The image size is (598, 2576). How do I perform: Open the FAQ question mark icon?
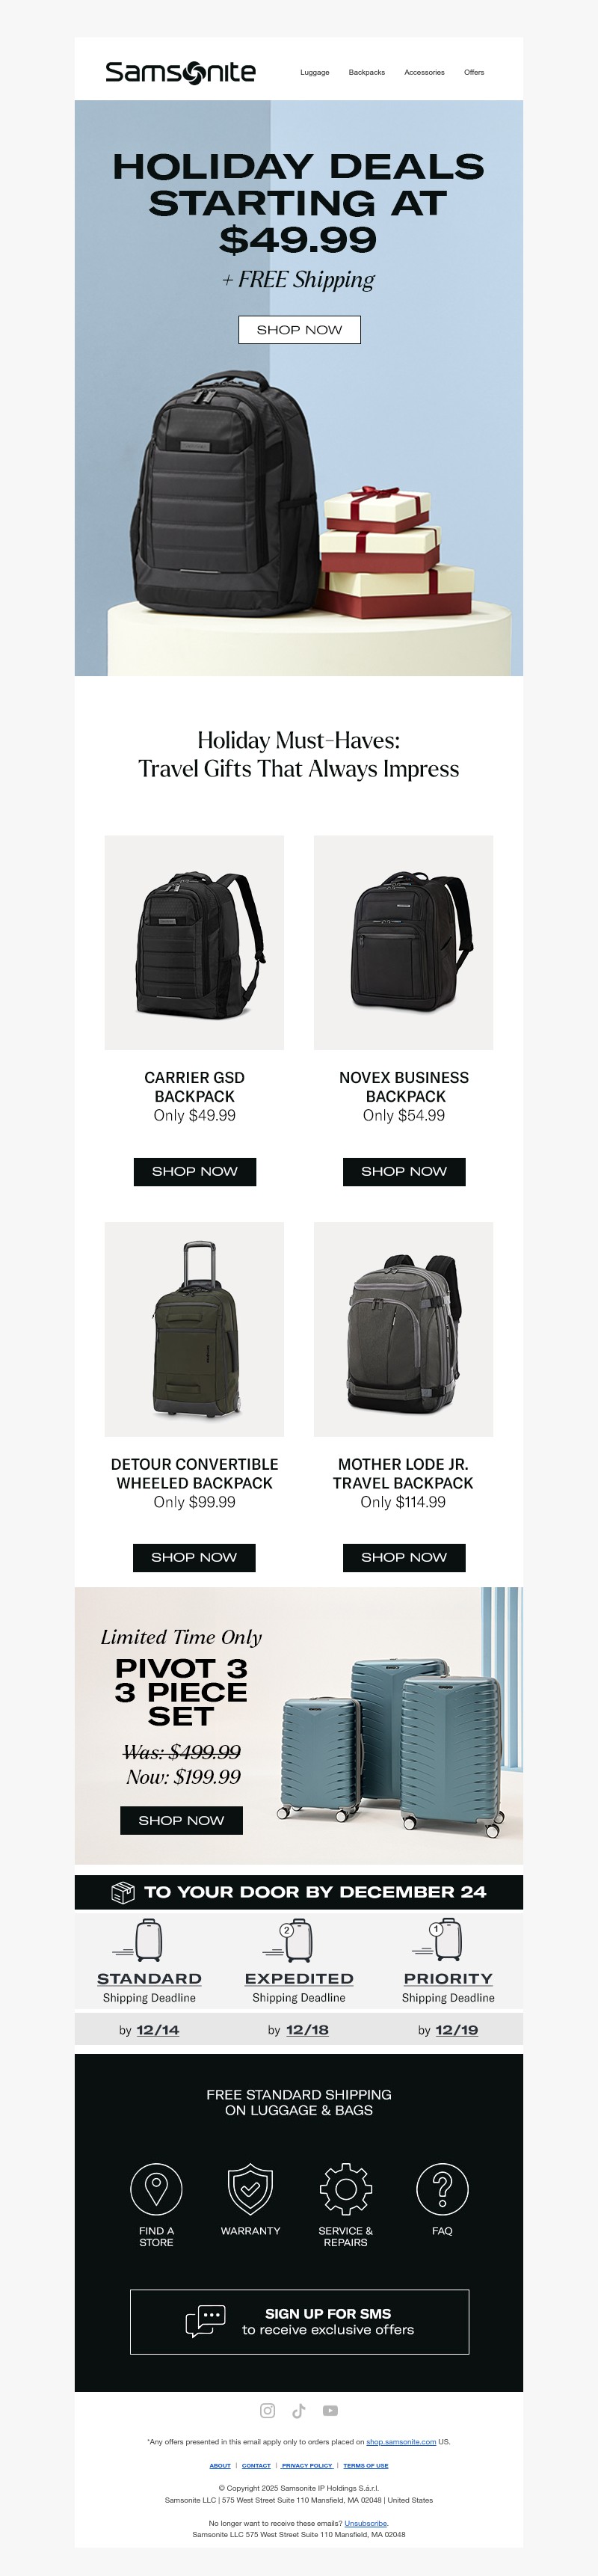coord(442,2188)
